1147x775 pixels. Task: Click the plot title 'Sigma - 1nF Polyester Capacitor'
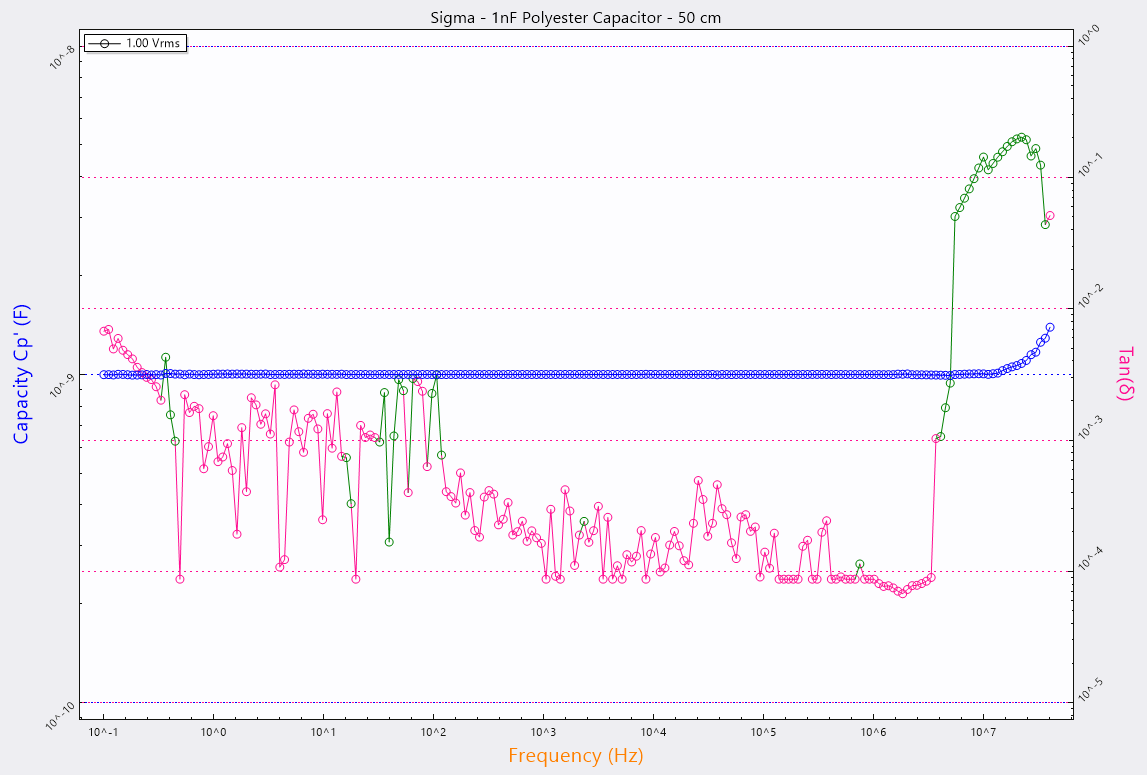point(574,17)
